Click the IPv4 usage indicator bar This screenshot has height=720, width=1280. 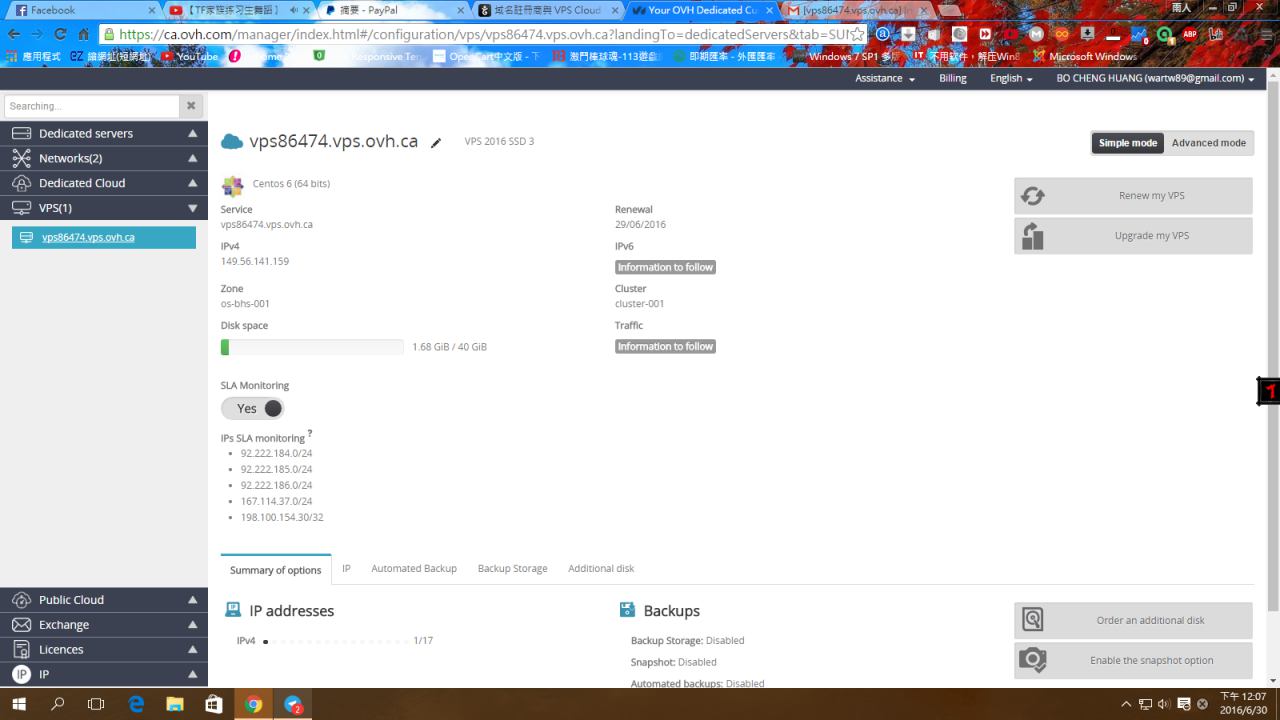coord(335,641)
